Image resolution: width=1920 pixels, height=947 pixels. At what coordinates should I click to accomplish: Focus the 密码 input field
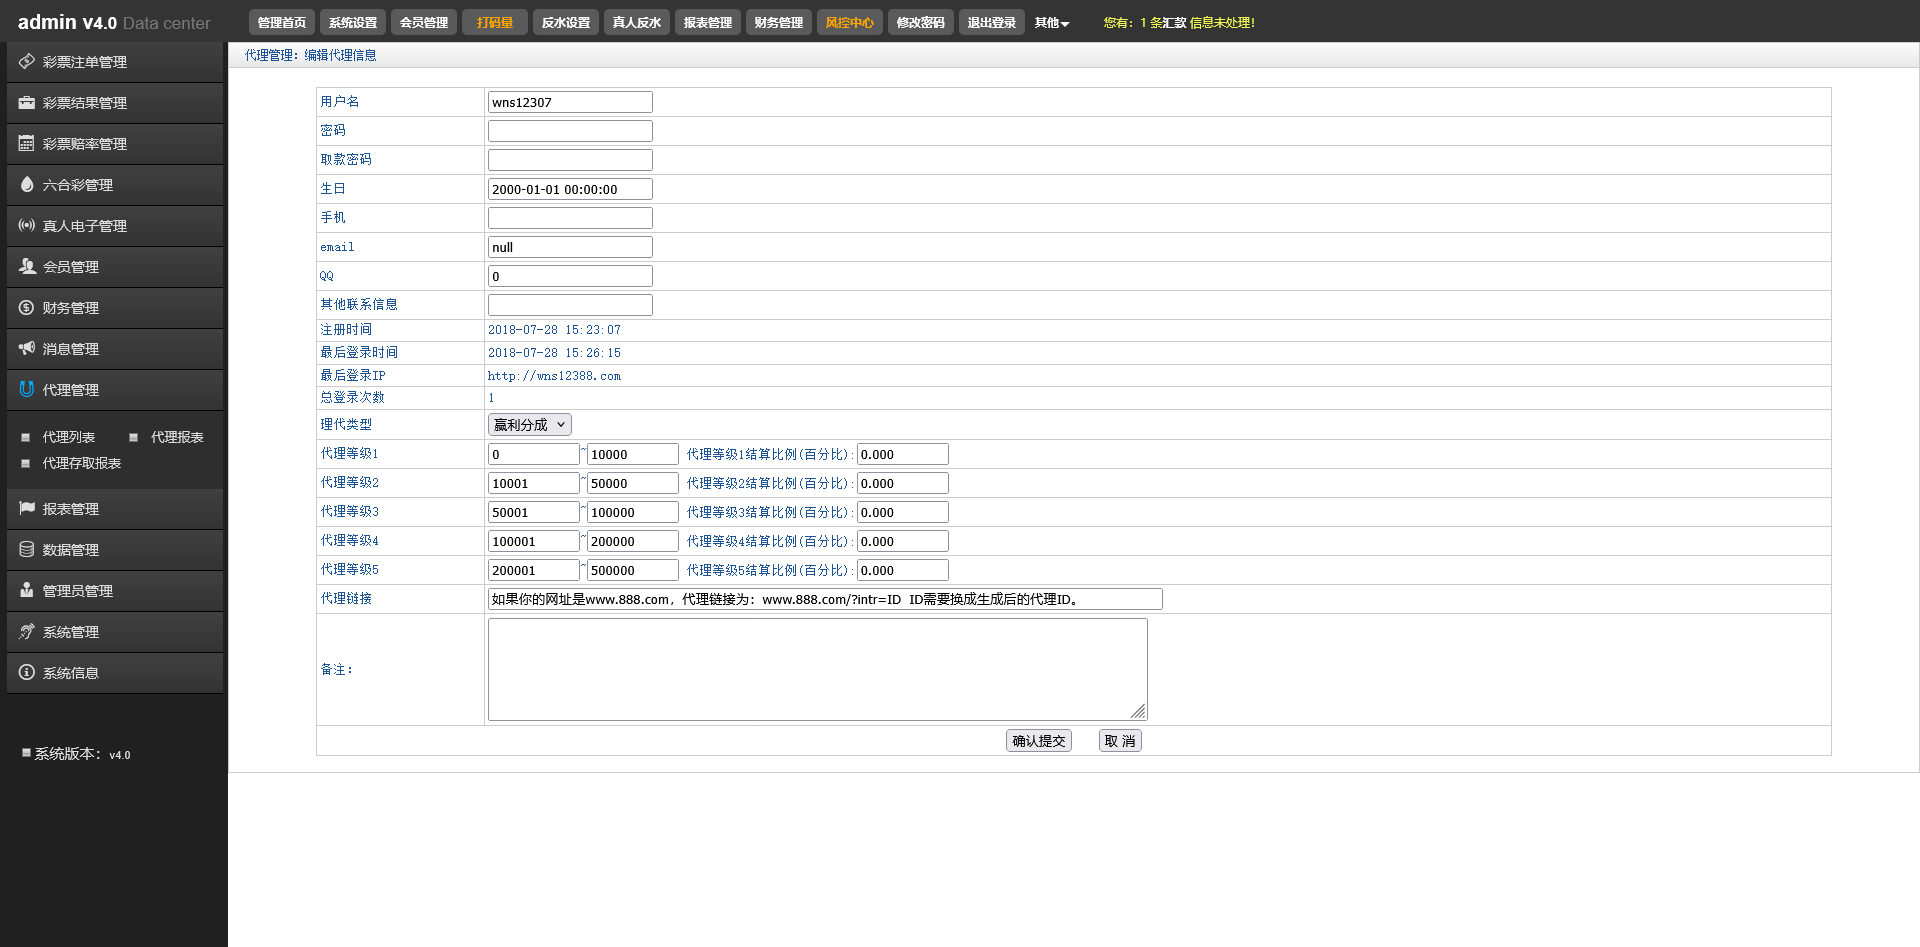coord(570,131)
